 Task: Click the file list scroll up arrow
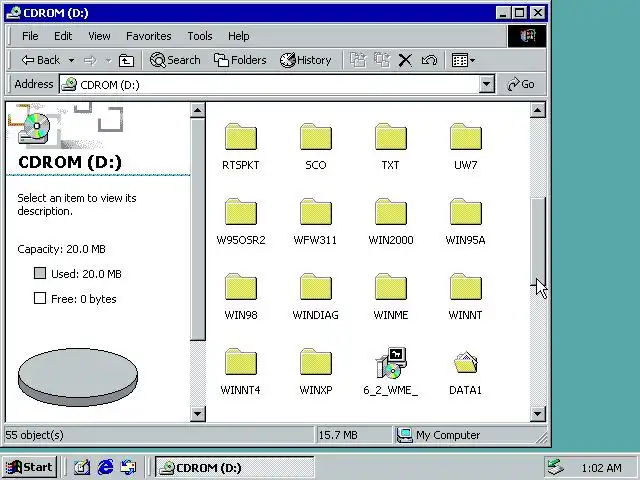538,110
